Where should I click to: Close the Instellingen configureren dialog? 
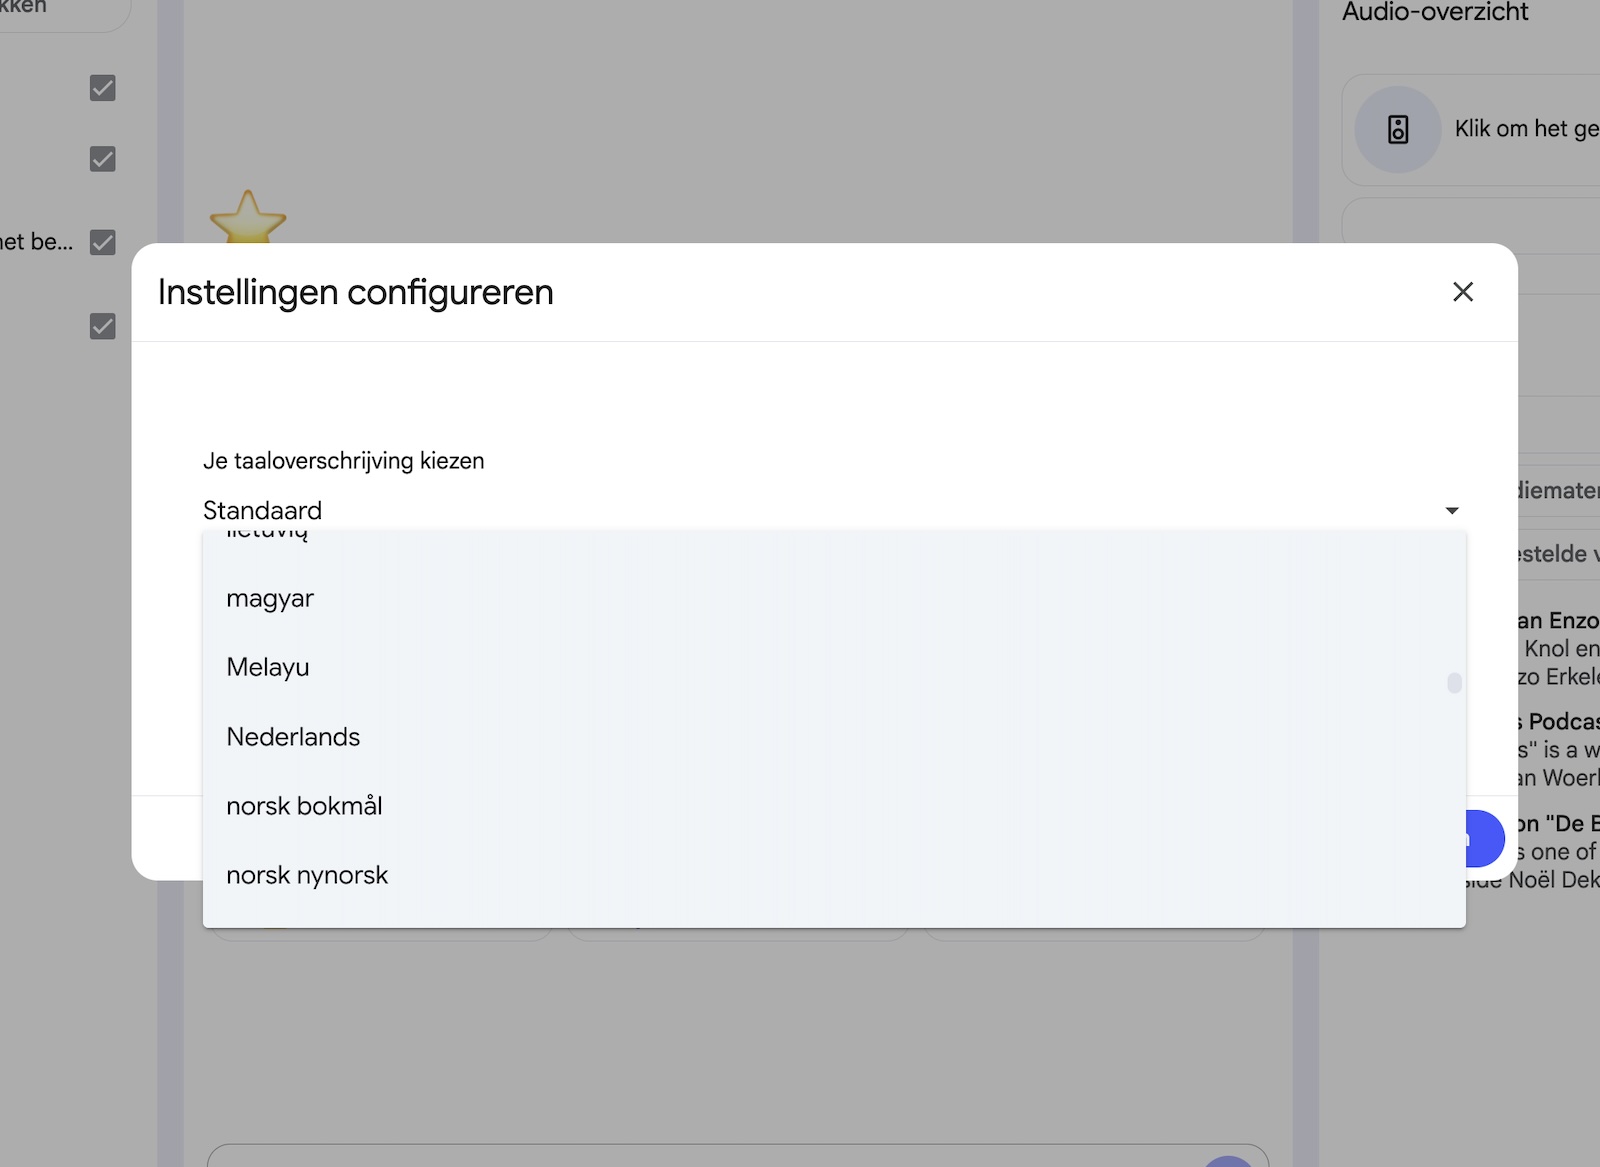[x=1462, y=292]
